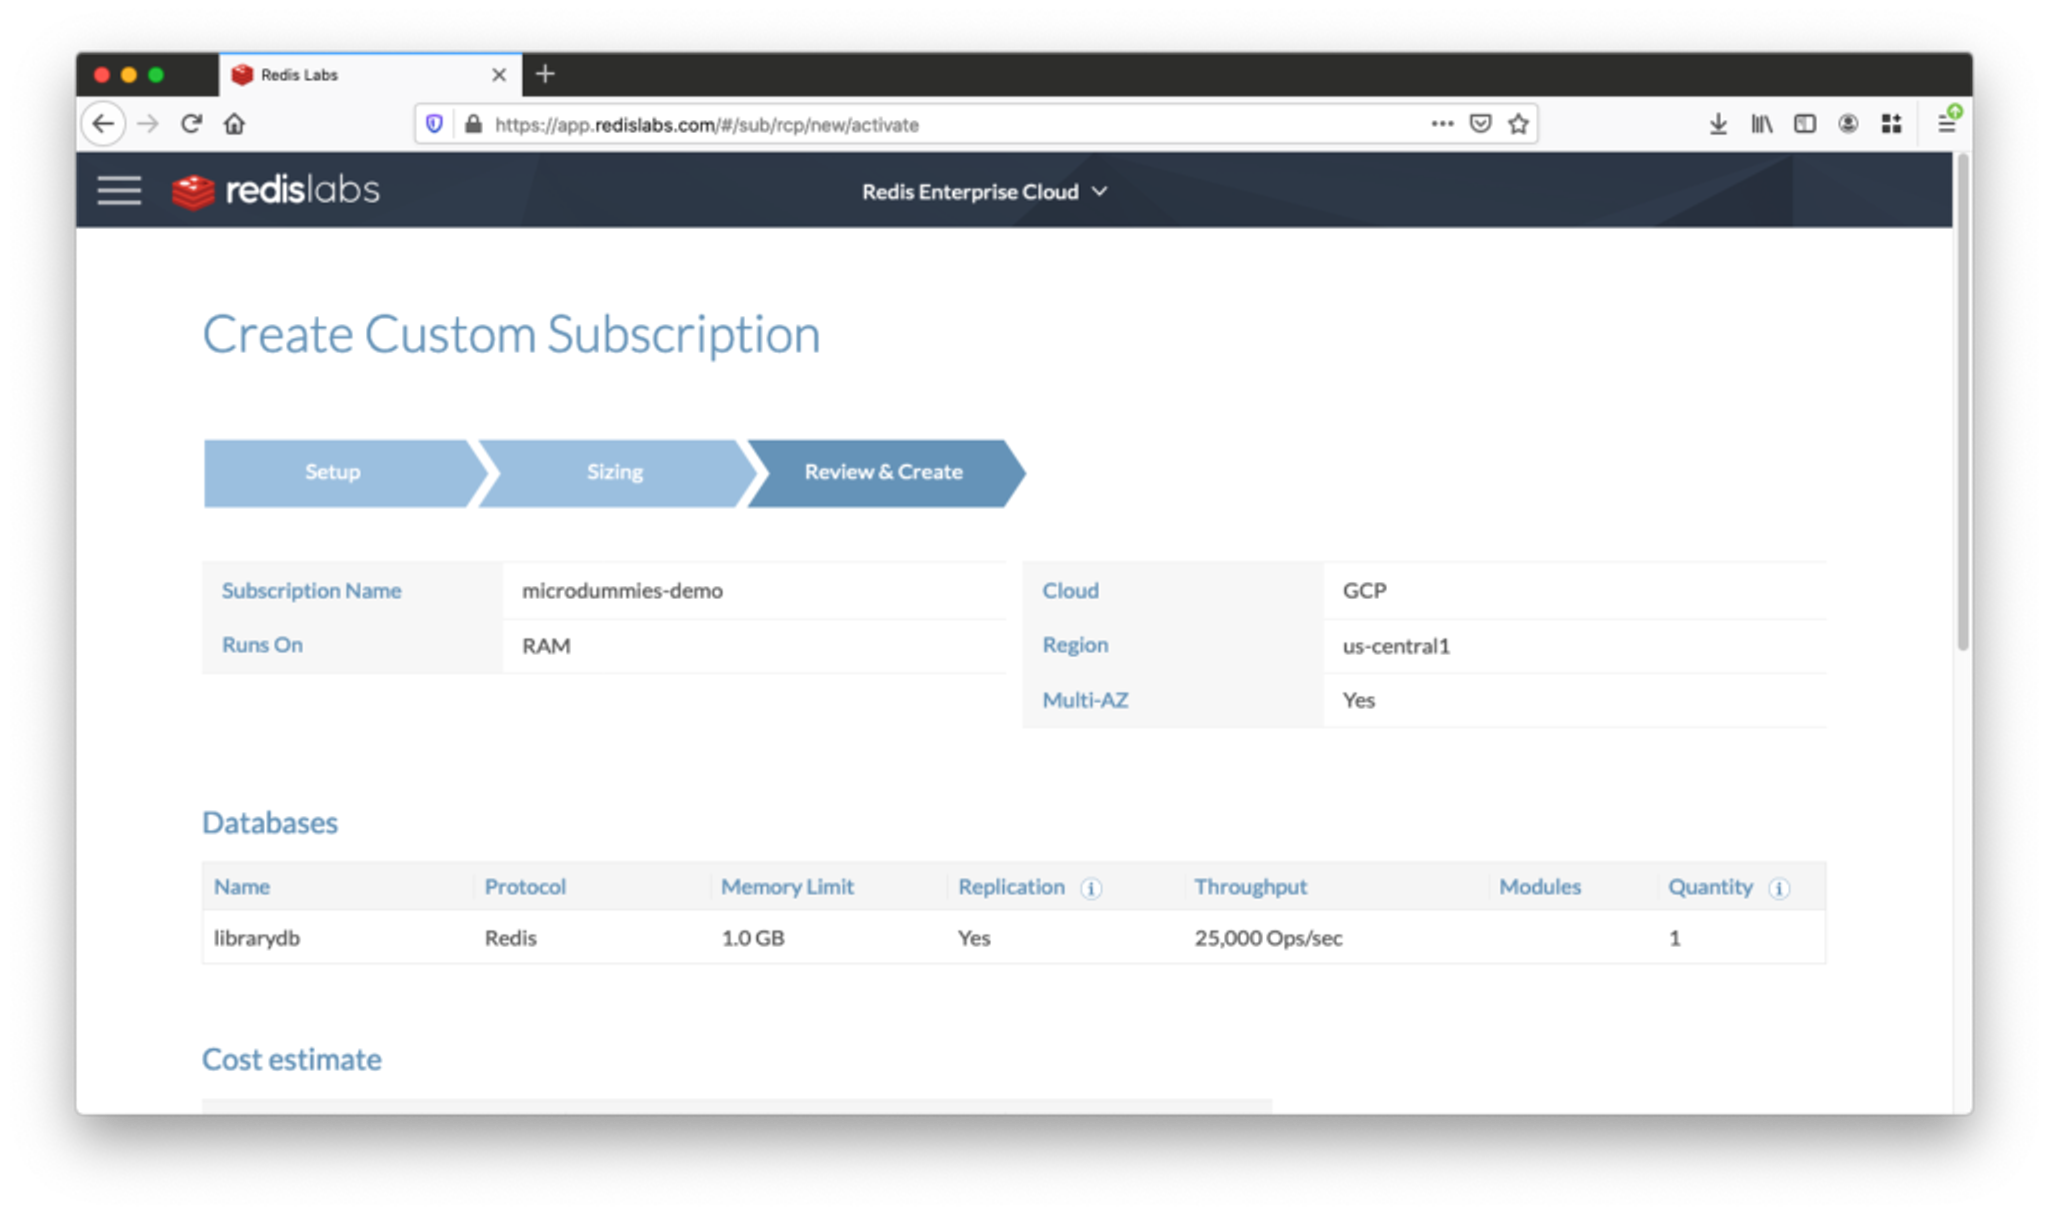
Task: Go back to the Sizing step
Action: 614,472
